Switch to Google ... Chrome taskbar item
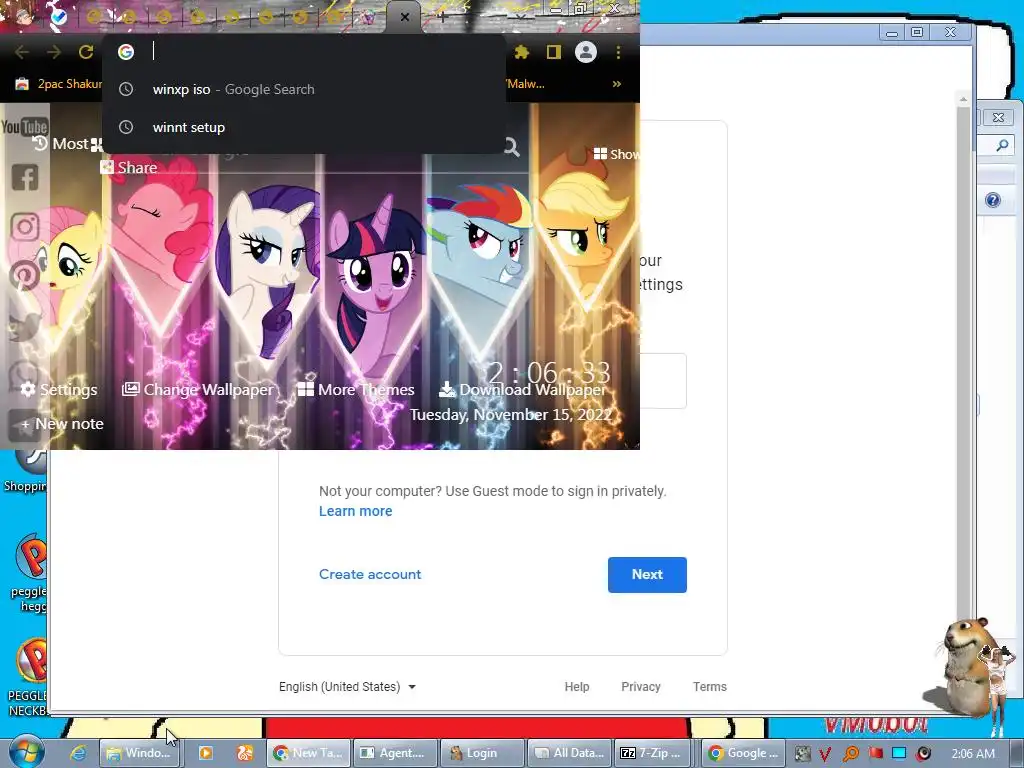The height and width of the screenshot is (768, 1024). [743, 753]
